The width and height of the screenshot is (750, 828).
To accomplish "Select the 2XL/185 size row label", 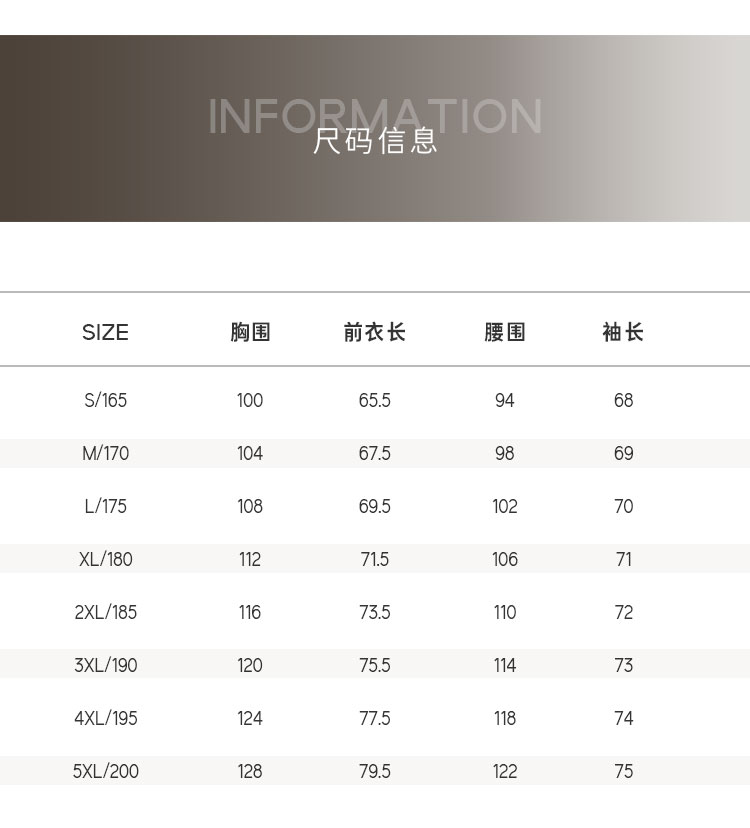I will (105, 613).
